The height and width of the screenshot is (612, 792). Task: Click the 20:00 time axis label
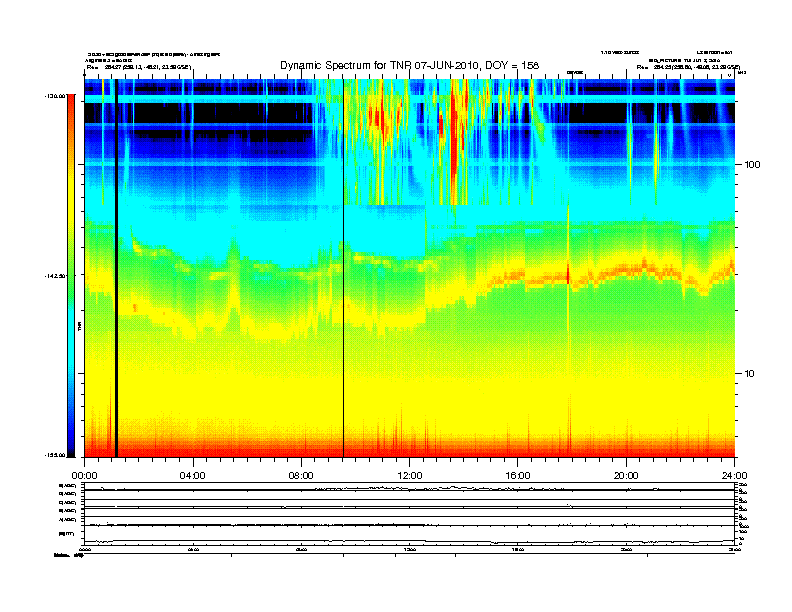pyautogui.click(x=626, y=476)
